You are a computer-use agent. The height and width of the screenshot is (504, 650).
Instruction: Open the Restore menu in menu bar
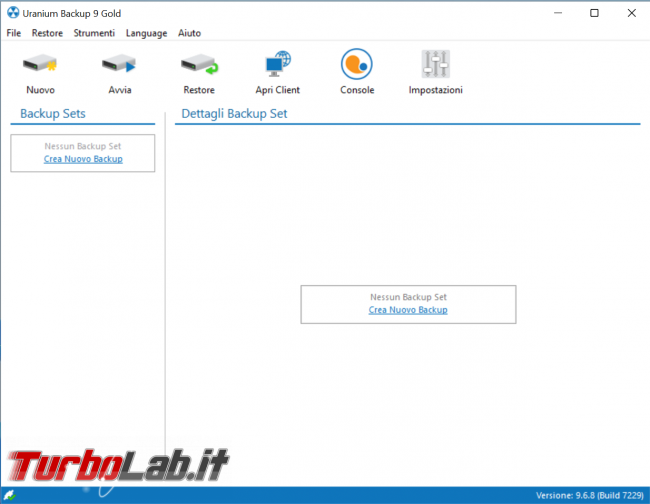click(47, 33)
